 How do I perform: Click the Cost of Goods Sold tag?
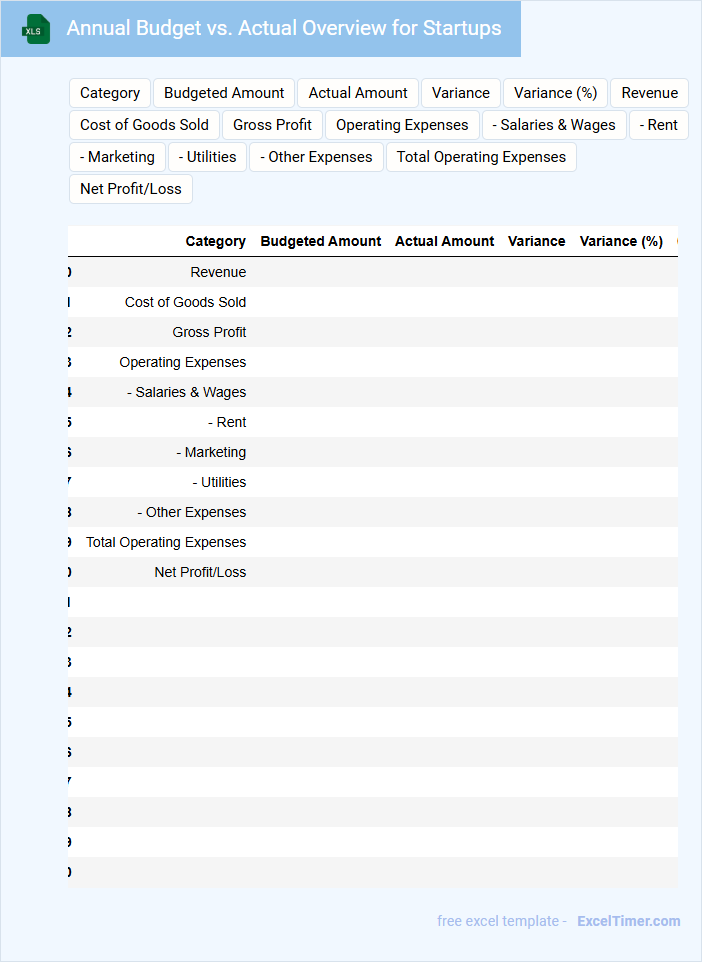144,125
